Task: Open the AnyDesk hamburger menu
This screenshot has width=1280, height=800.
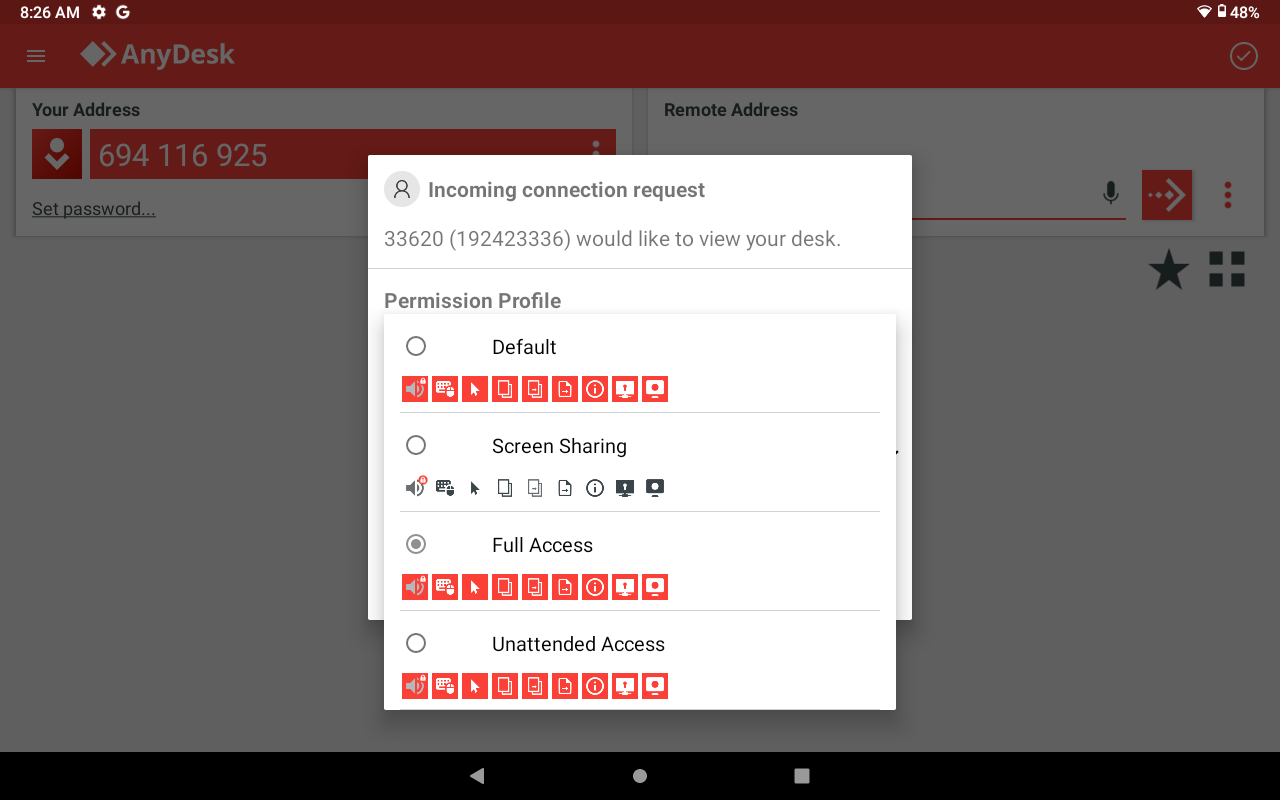Action: tap(36, 56)
